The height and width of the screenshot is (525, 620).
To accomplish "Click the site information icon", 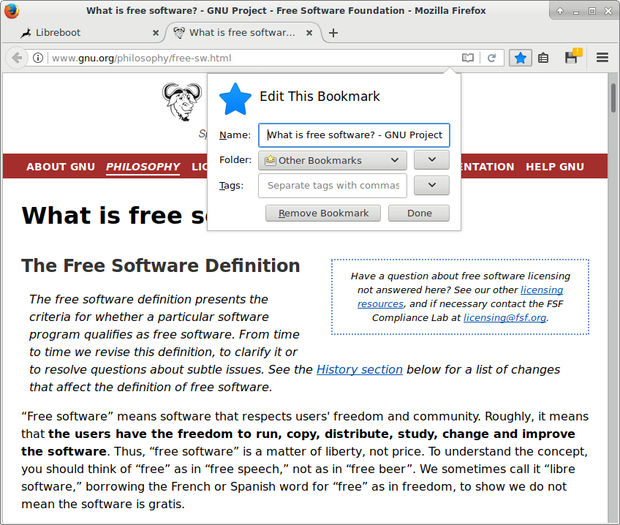I will pos(38,58).
